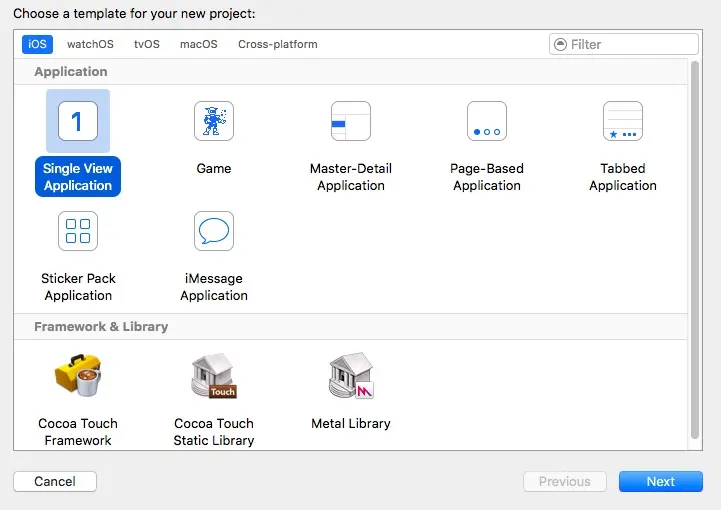Viewport: 721px width, 510px height.
Task: Select the Page-Based Application icon
Action: coord(487,121)
